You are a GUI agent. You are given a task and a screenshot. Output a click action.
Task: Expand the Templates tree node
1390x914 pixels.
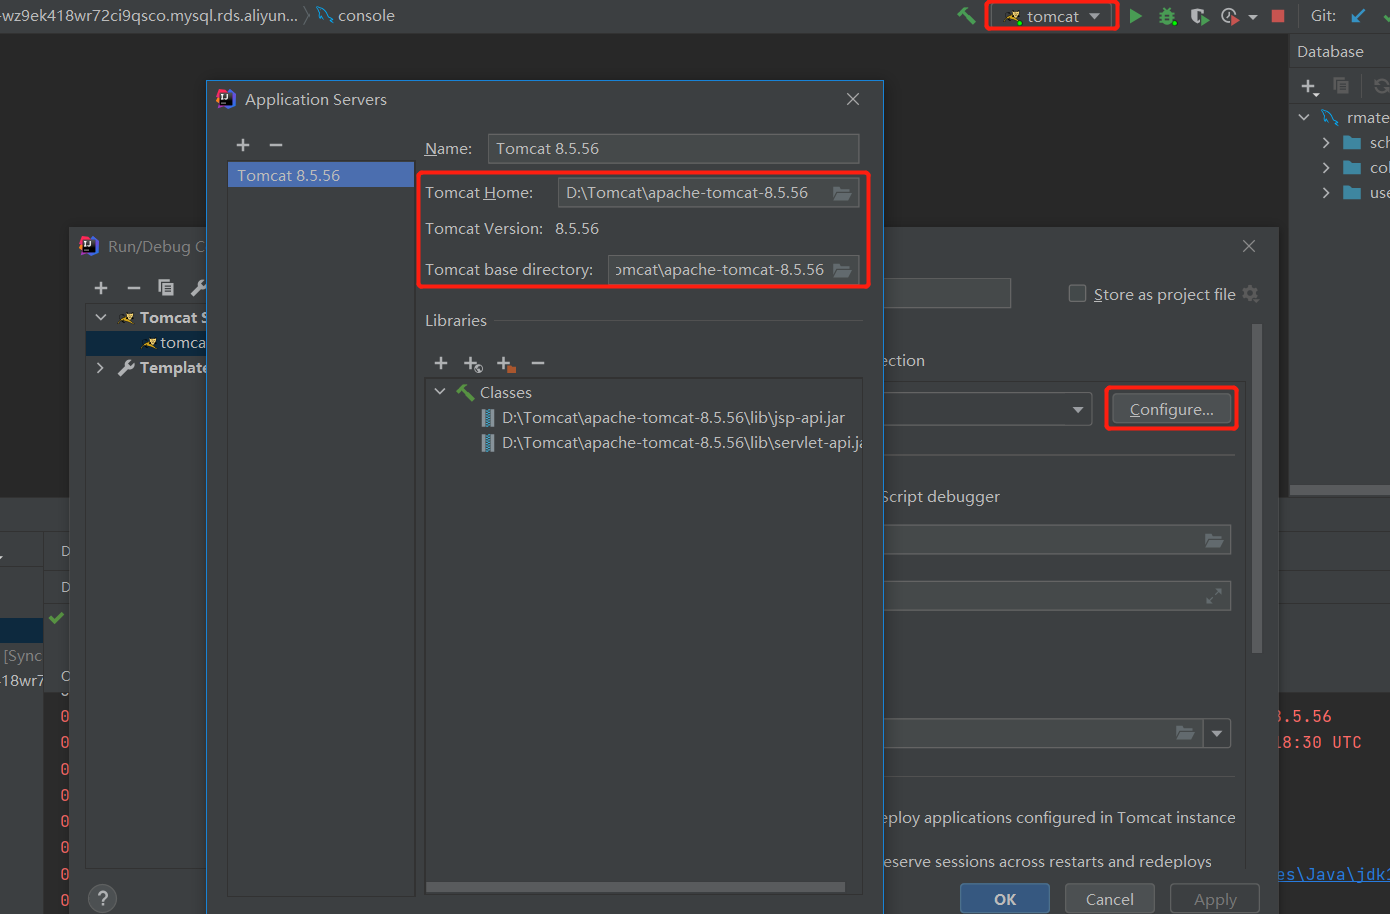(x=100, y=367)
